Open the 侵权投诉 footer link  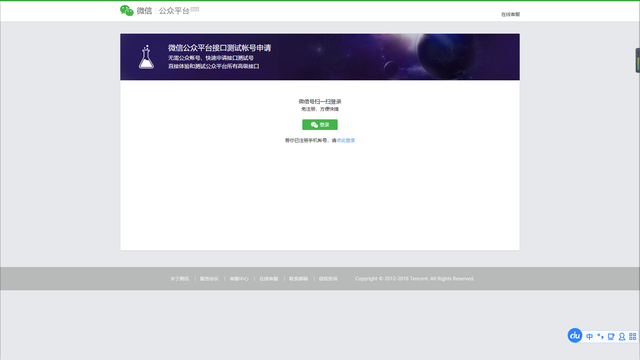click(x=328, y=279)
